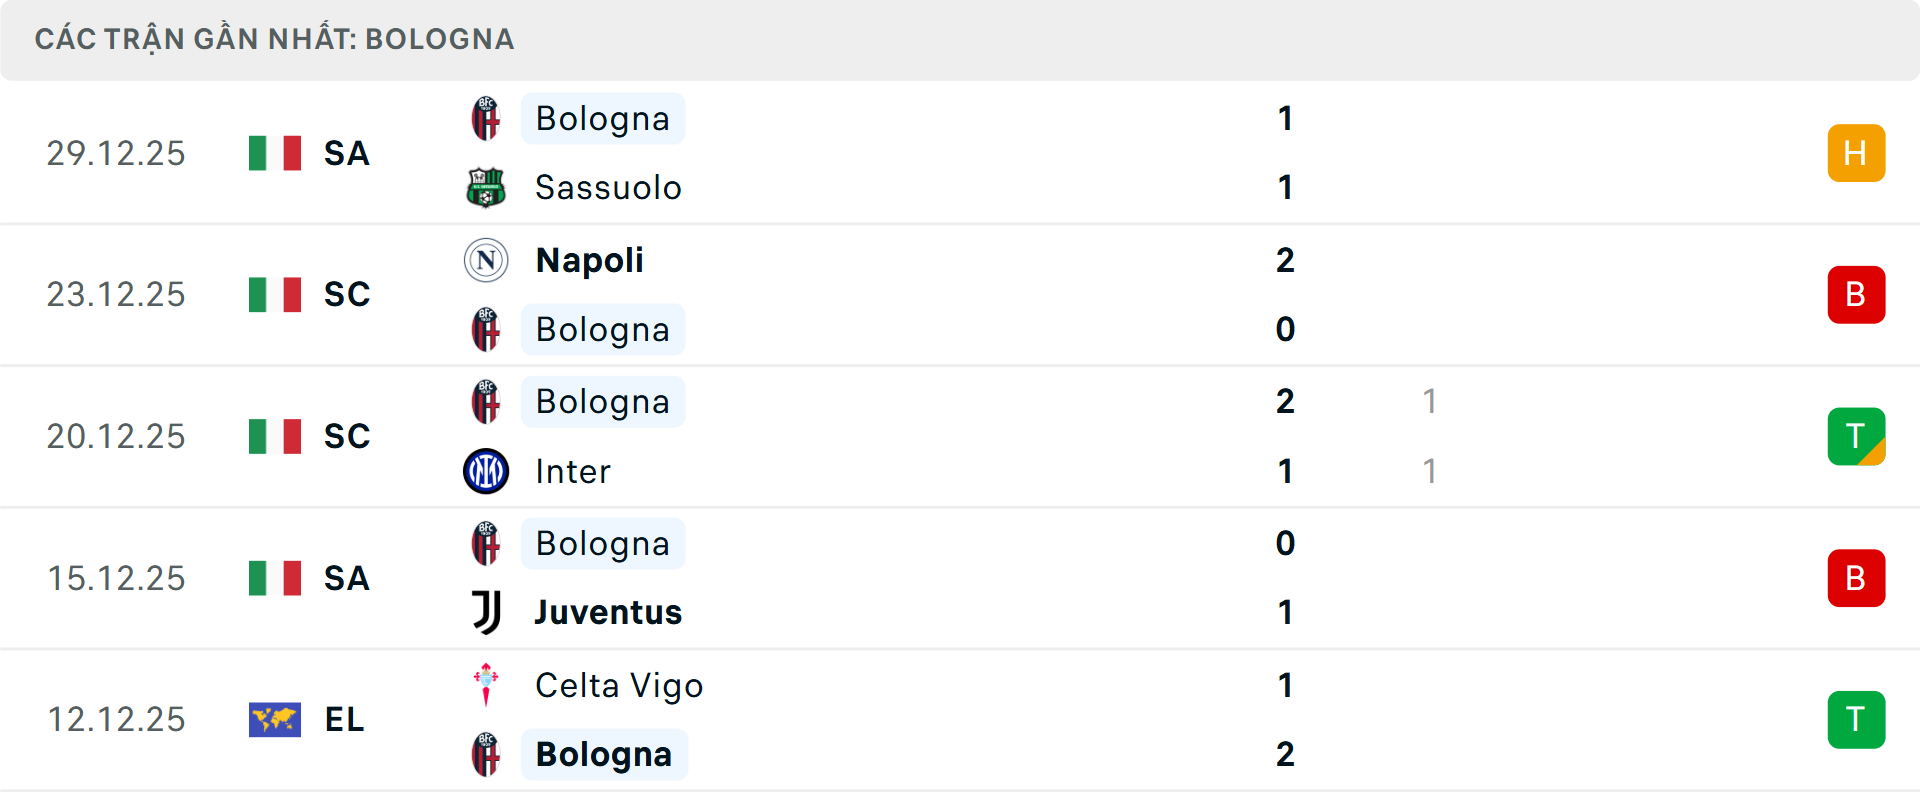Click the orange H draw result badge
The height and width of the screenshot is (792, 1920).
tap(1856, 153)
